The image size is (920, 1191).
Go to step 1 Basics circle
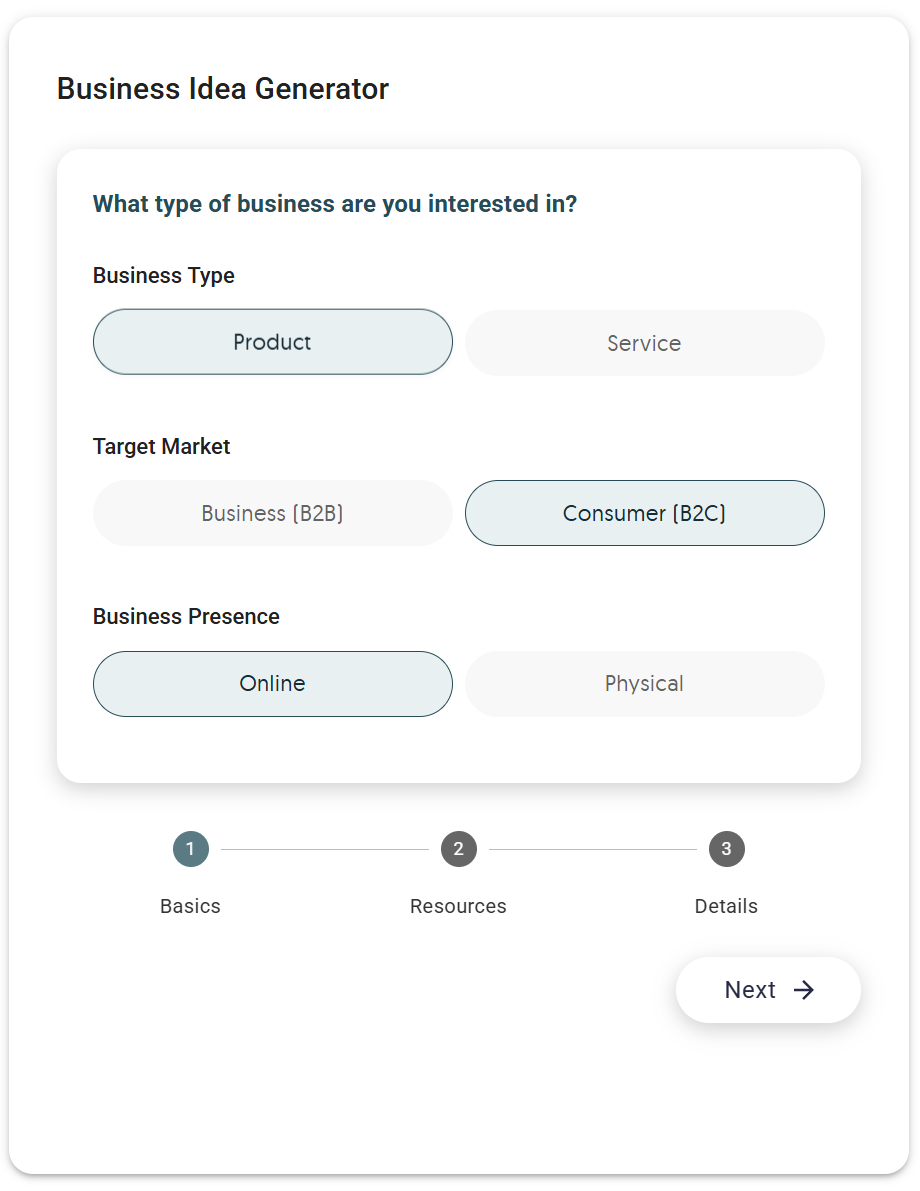pos(191,849)
